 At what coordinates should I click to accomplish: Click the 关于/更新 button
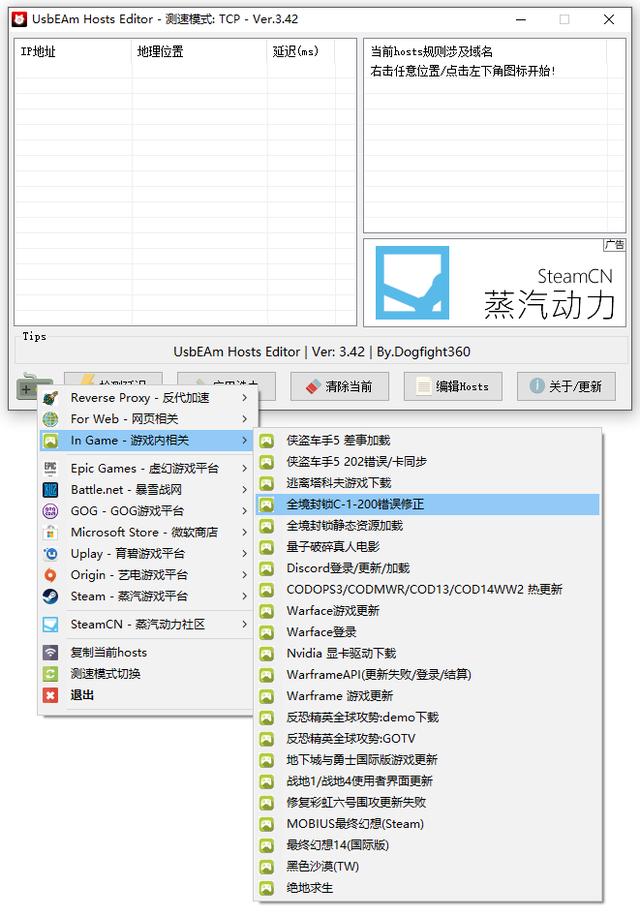pyautogui.click(x=566, y=386)
